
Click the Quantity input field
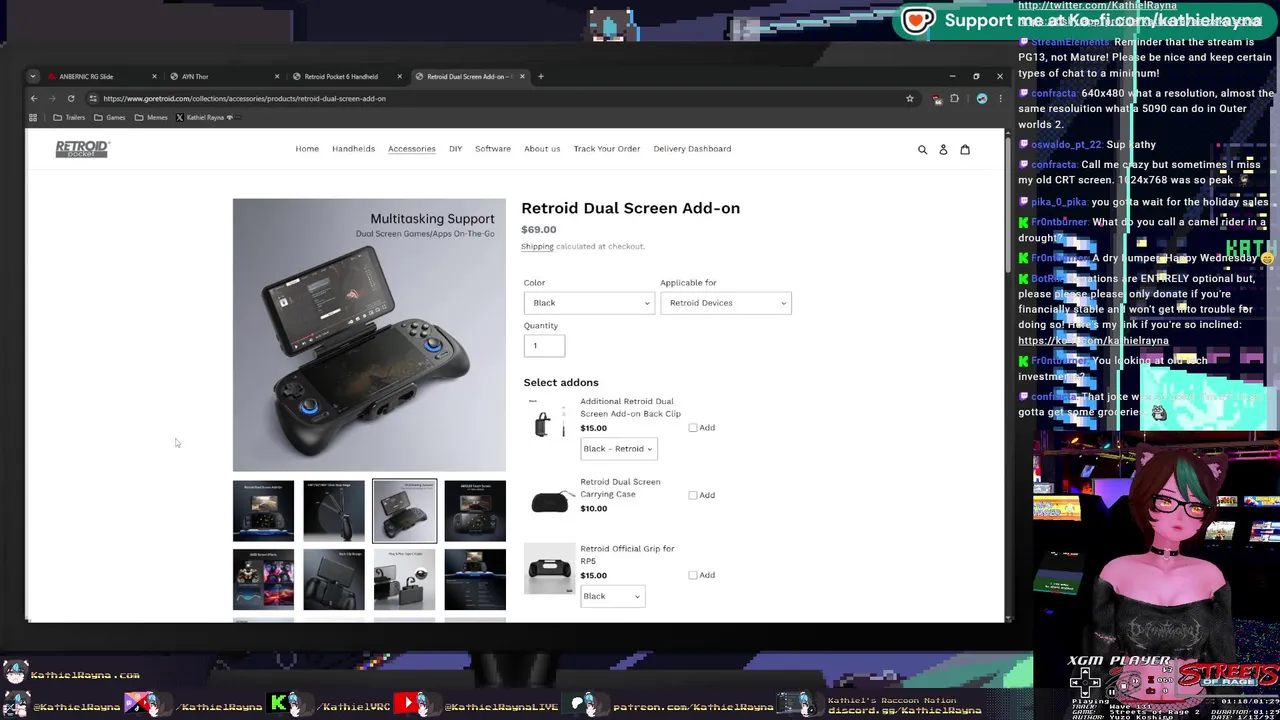click(x=544, y=346)
